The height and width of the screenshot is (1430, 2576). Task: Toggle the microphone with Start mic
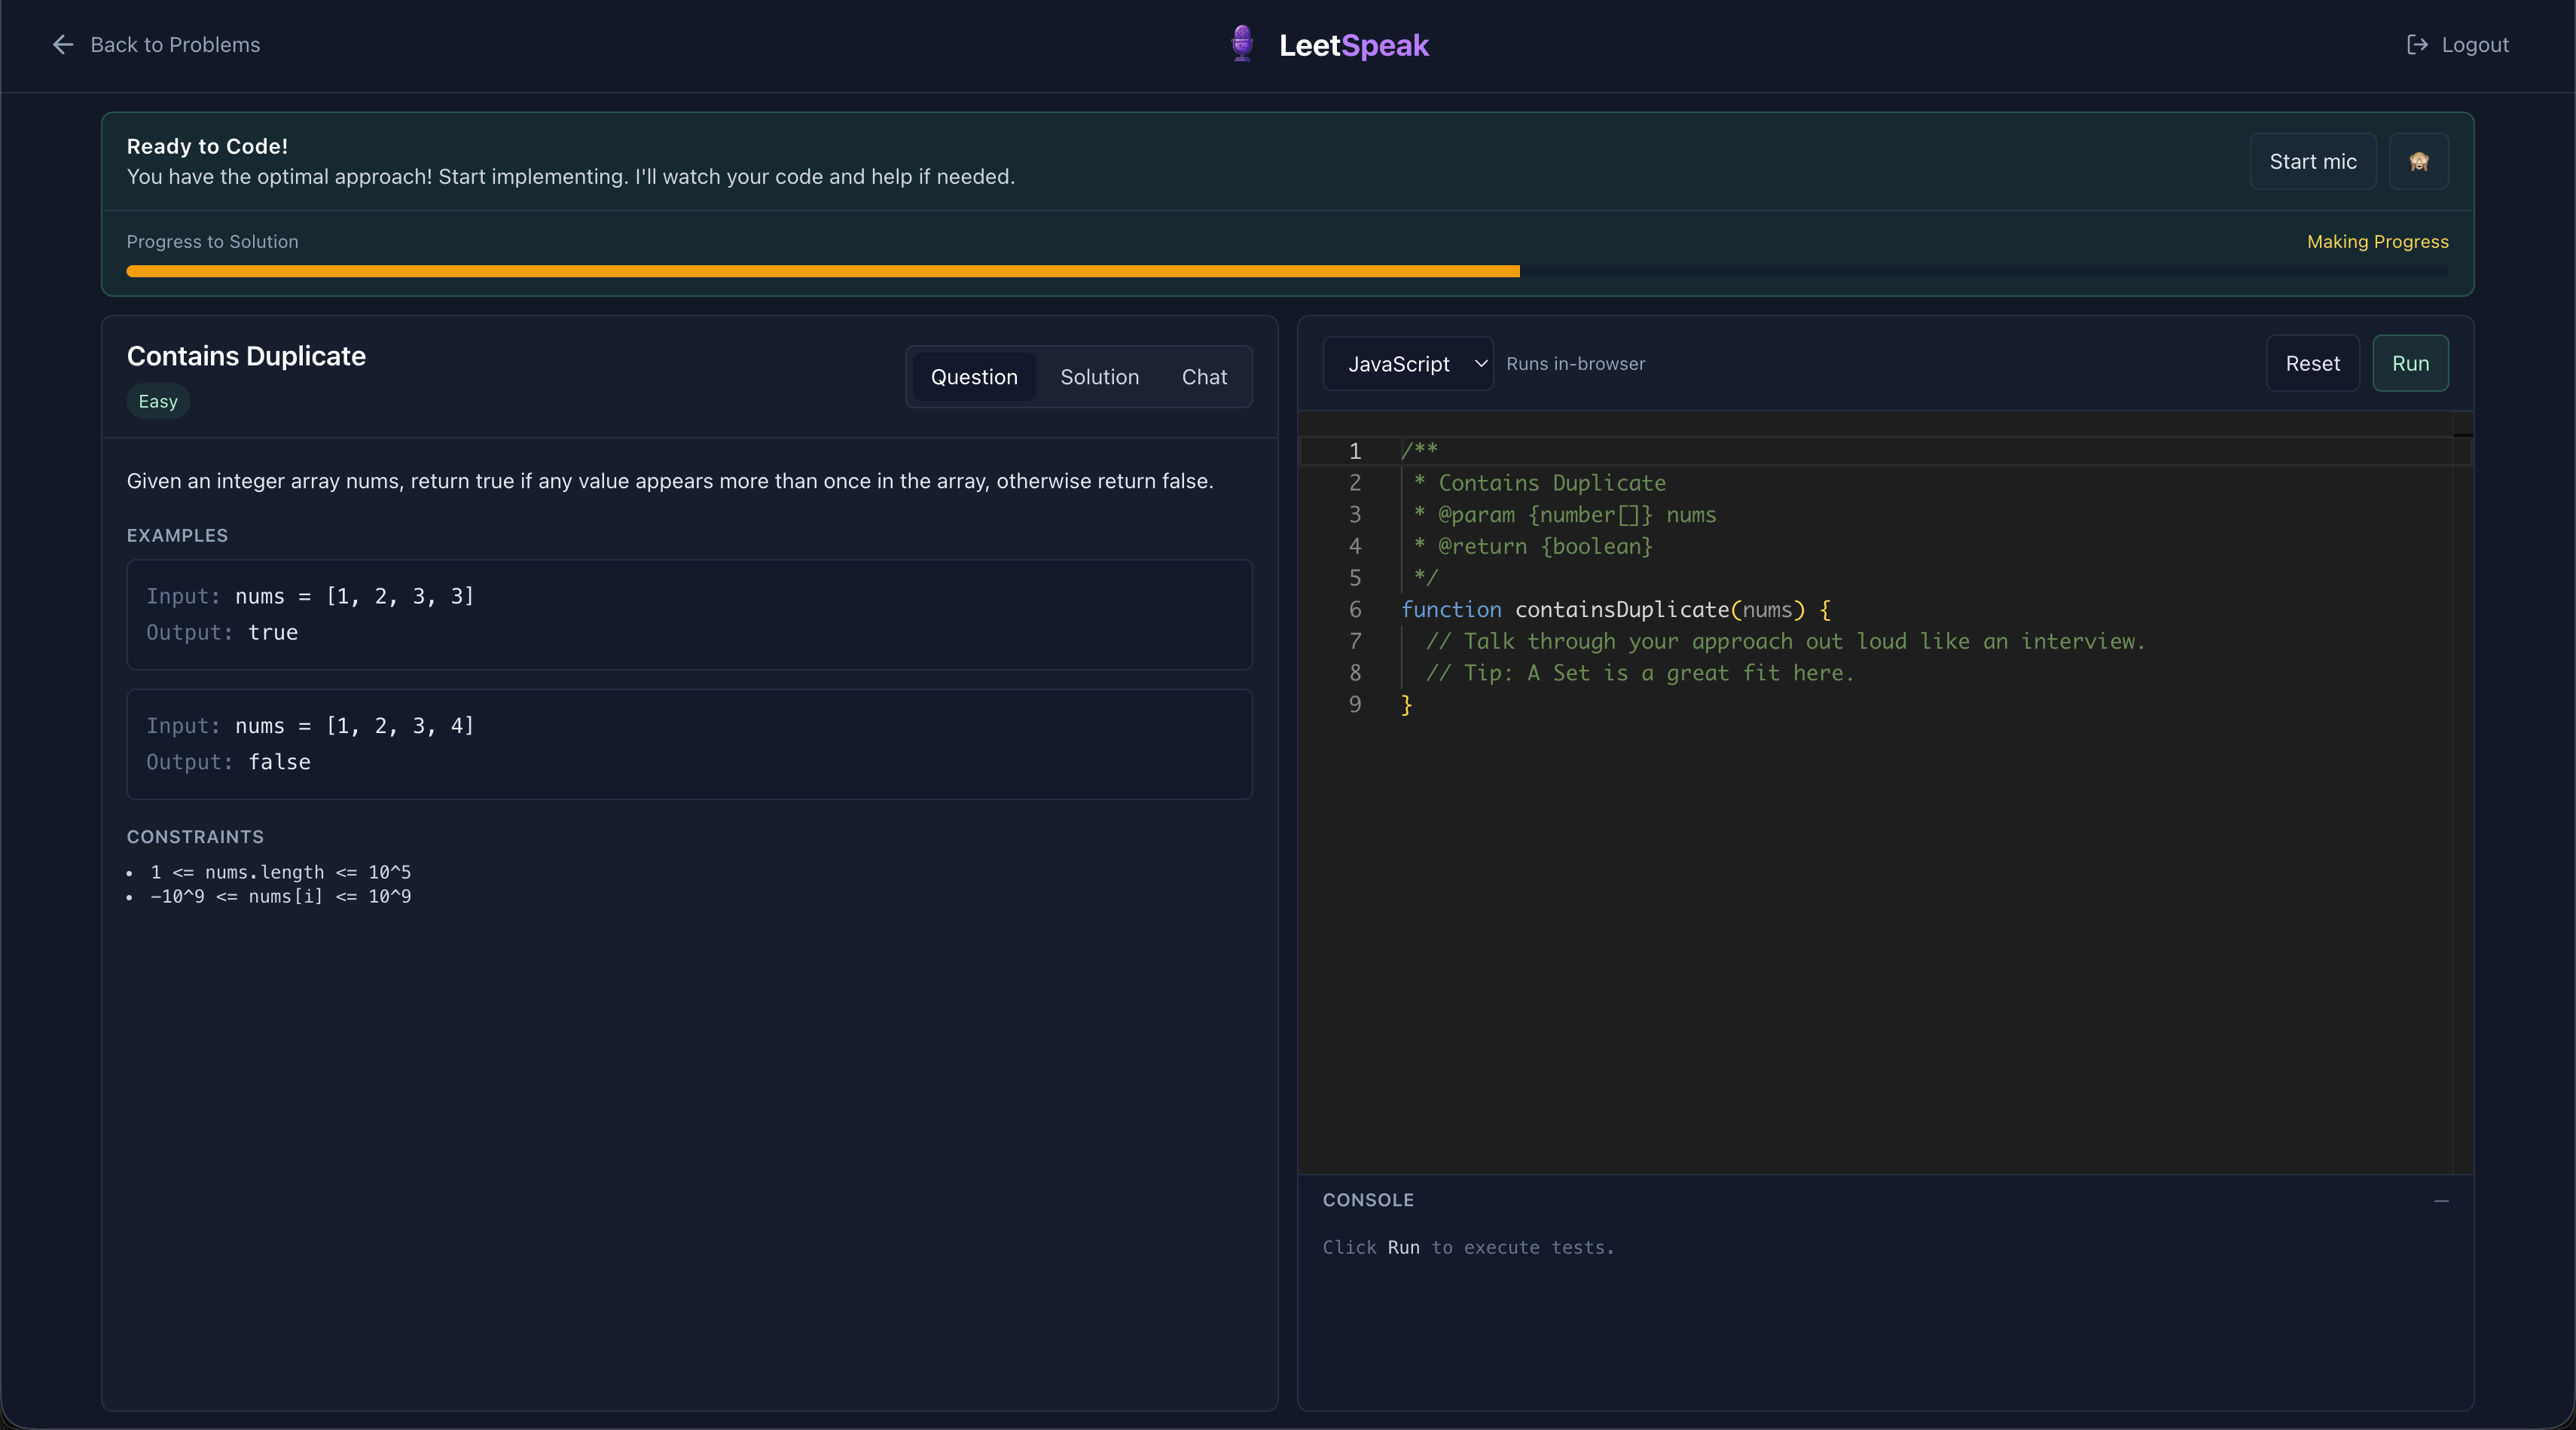pos(2312,161)
